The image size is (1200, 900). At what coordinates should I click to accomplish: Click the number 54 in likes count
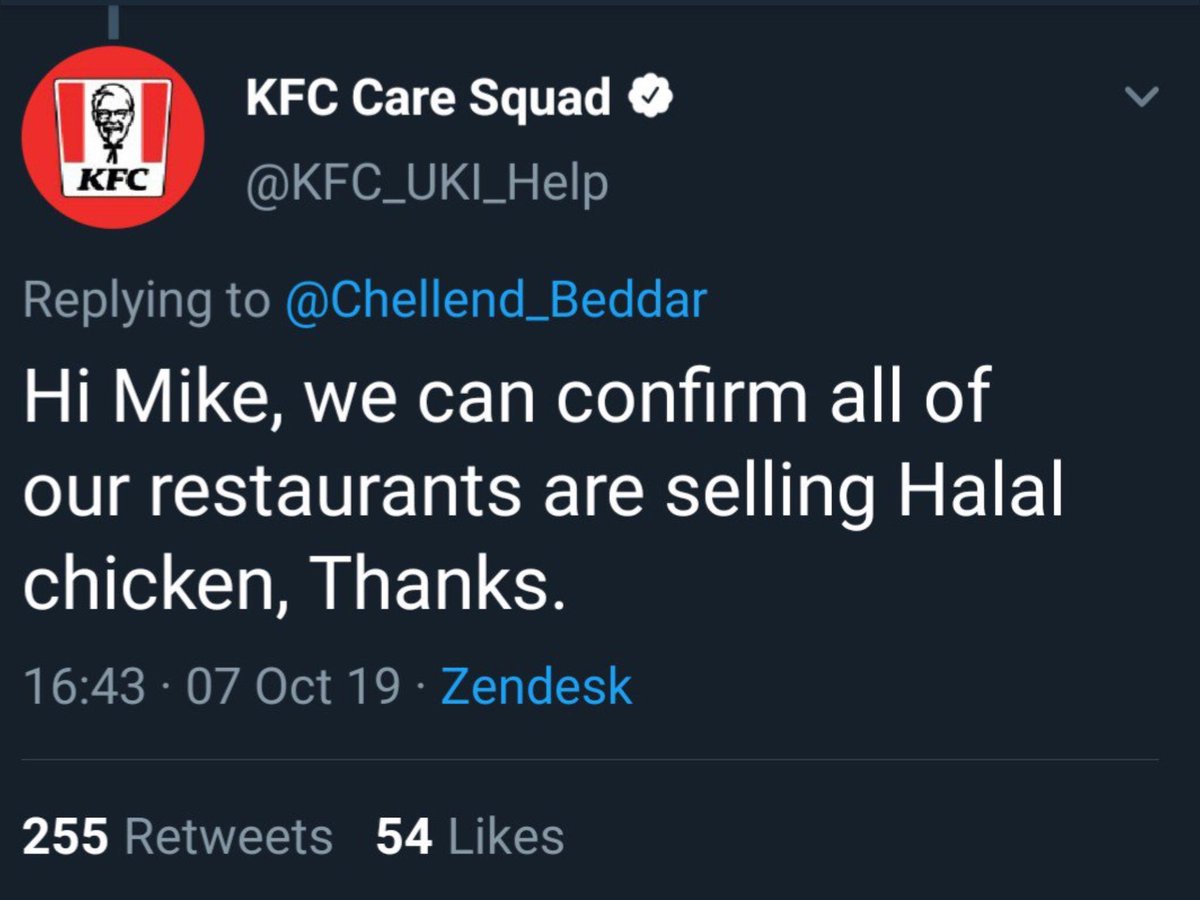coord(404,836)
